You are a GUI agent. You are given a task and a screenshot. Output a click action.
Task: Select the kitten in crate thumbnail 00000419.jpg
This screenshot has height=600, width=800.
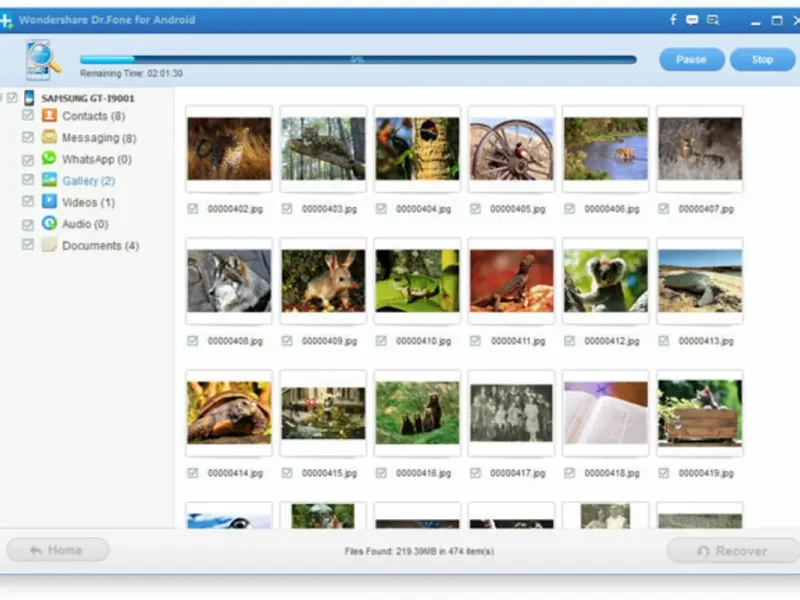(x=700, y=411)
